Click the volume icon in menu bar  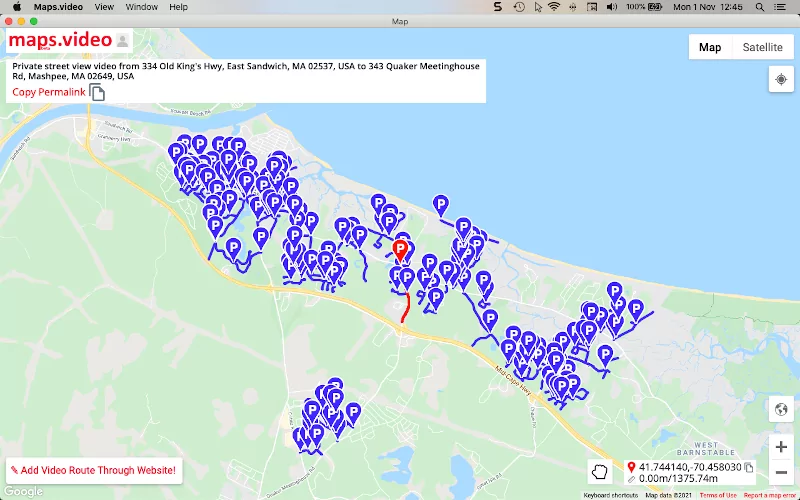coord(612,7)
